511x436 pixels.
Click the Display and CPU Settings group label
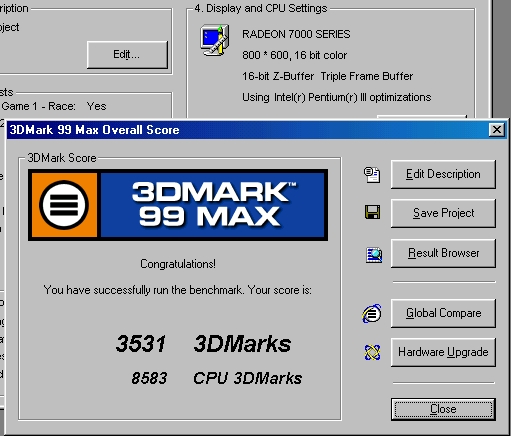[x=261, y=8]
